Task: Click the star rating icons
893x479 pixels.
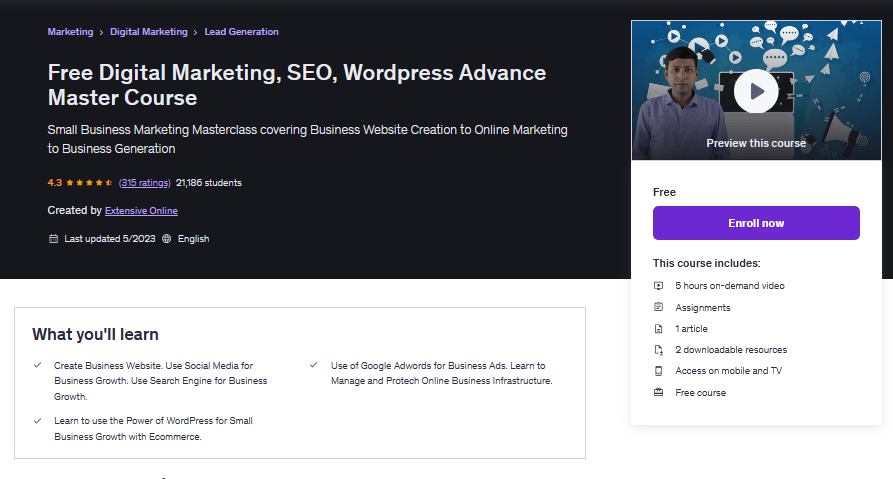Action: (89, 183)
